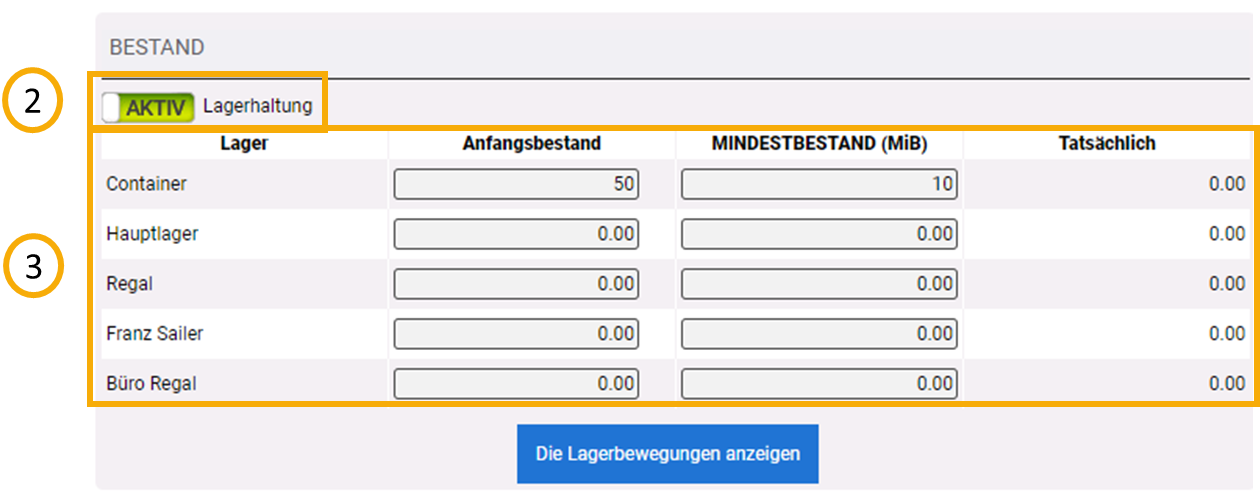The height and width of the screenshot is (493, 1260).
Task: Edit Franz Sailer Anfangsbestand input
Action: [516, 334]
